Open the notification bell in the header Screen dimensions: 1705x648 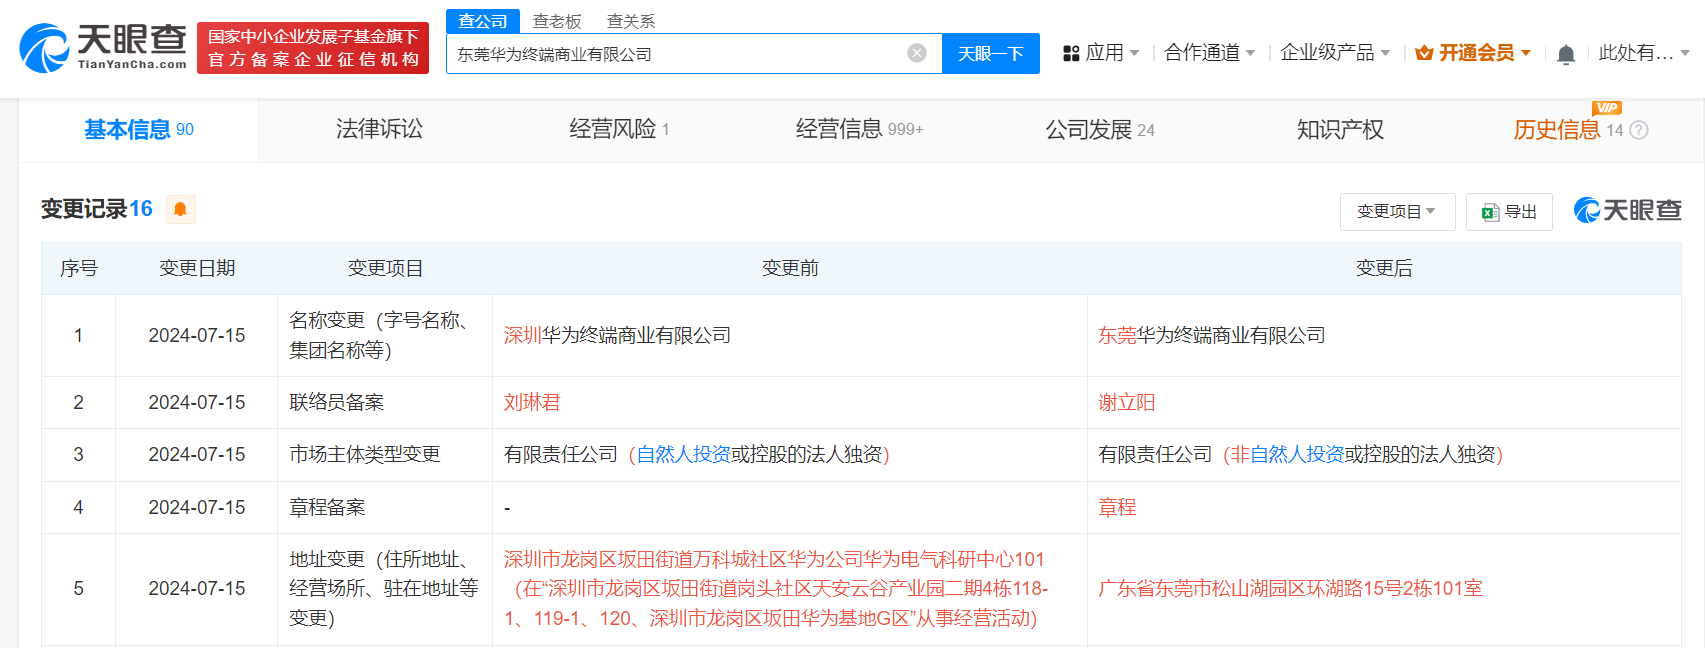(1566, 54)
